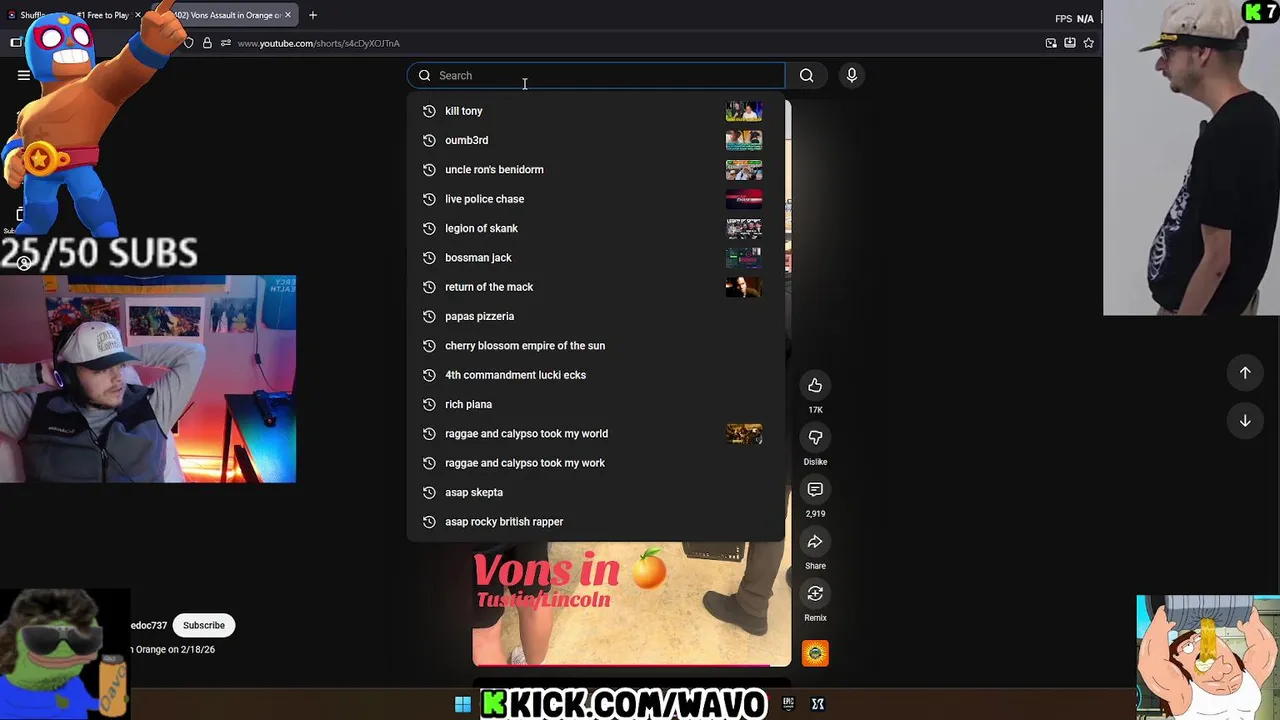Click the YouTube search magnifier button
Viewport: 1280px width, 720px height.
pos(806,75)
